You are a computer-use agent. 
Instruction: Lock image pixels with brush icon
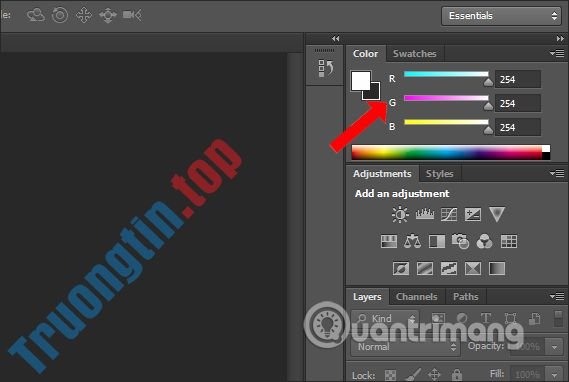coord(413,374)
